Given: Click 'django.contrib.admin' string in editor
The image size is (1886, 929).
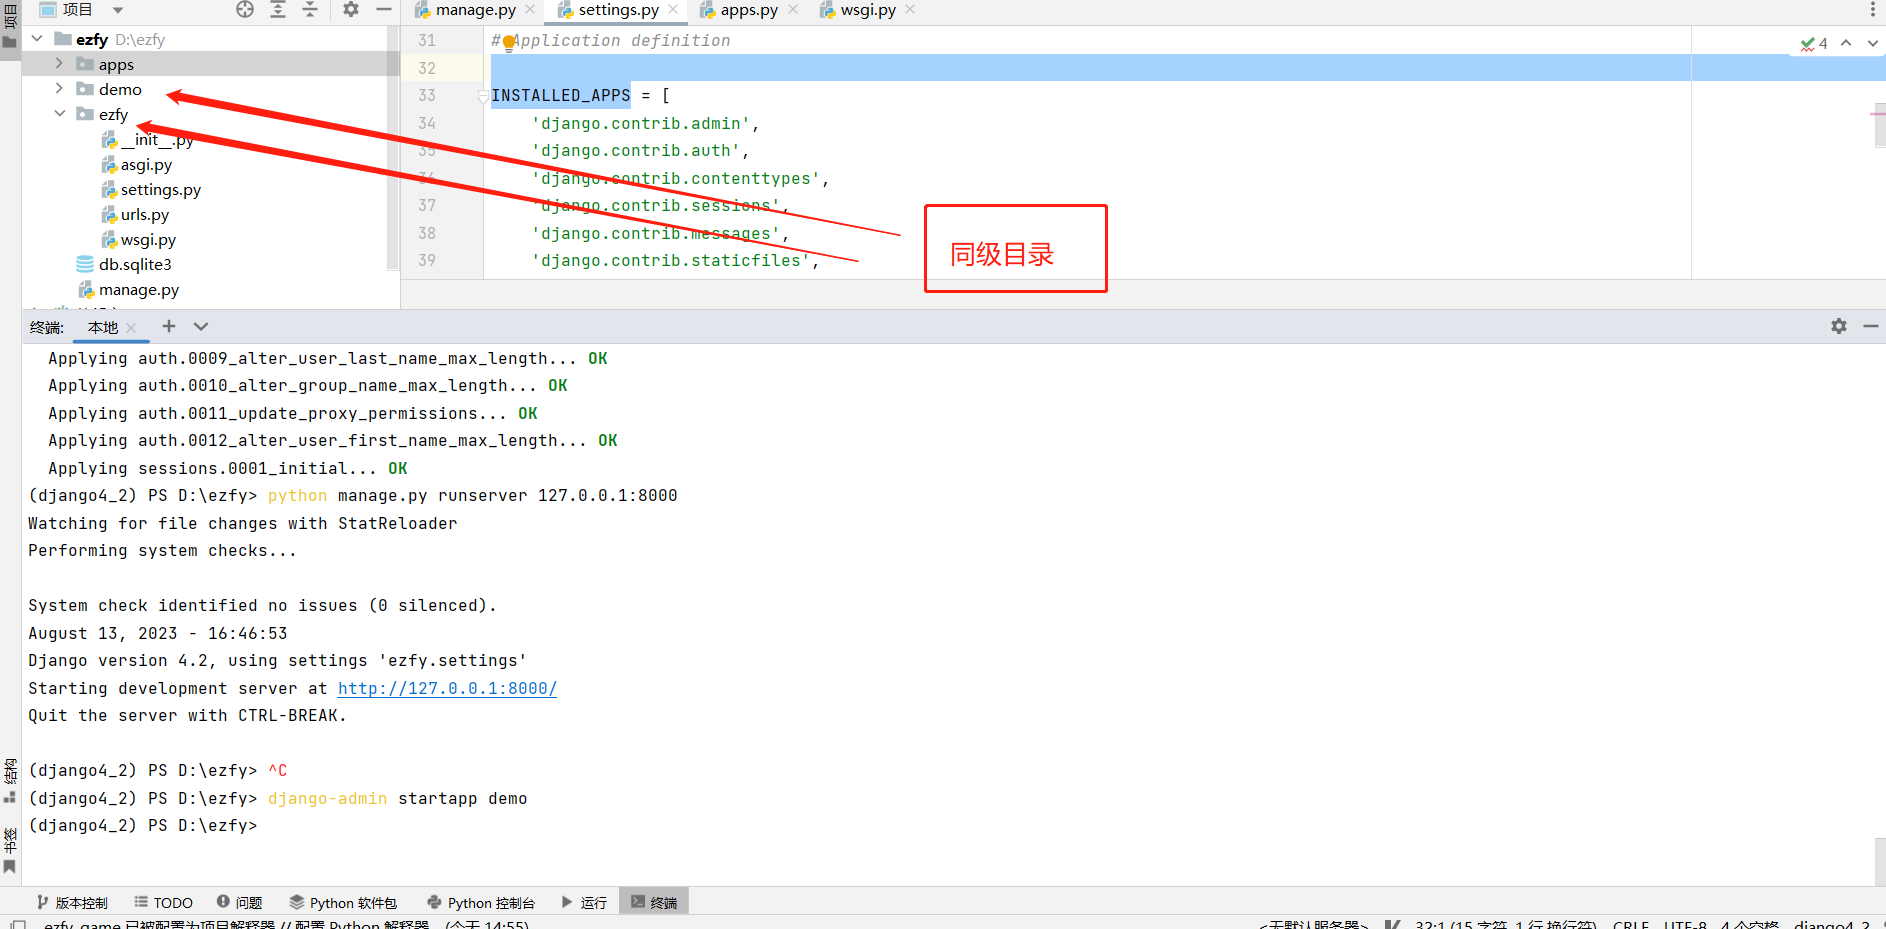Looking at the screenshot, I should (640, 123).
